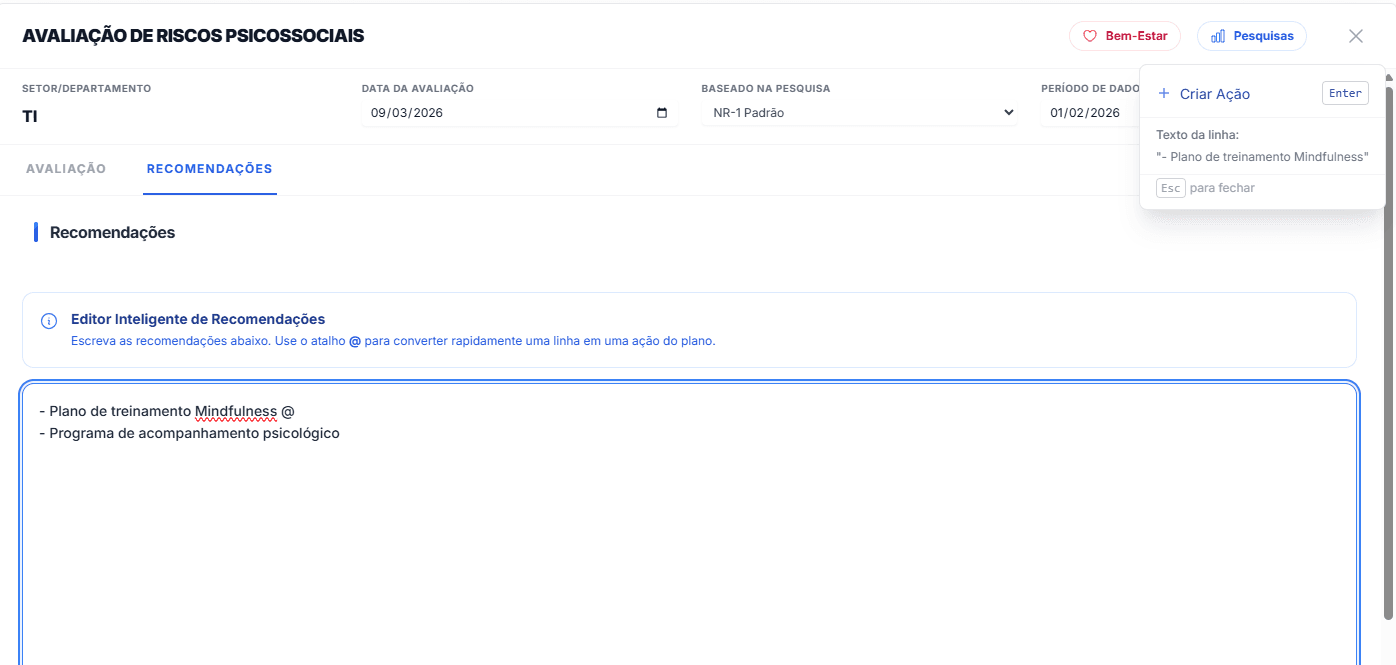The image size is (1396, 665).
Task: Click the heart icon on Bem-Estar
Action: click(x=1090, y=36)
